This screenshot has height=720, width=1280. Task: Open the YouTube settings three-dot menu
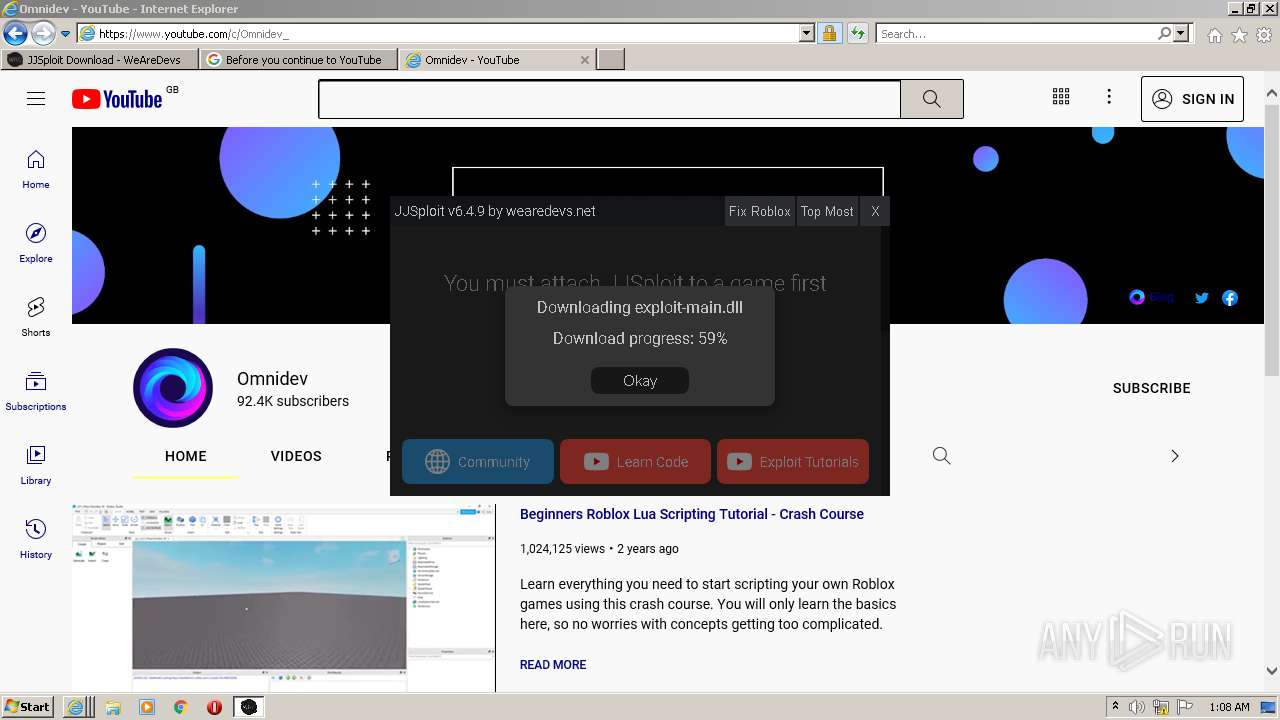tap(1109, 97)
